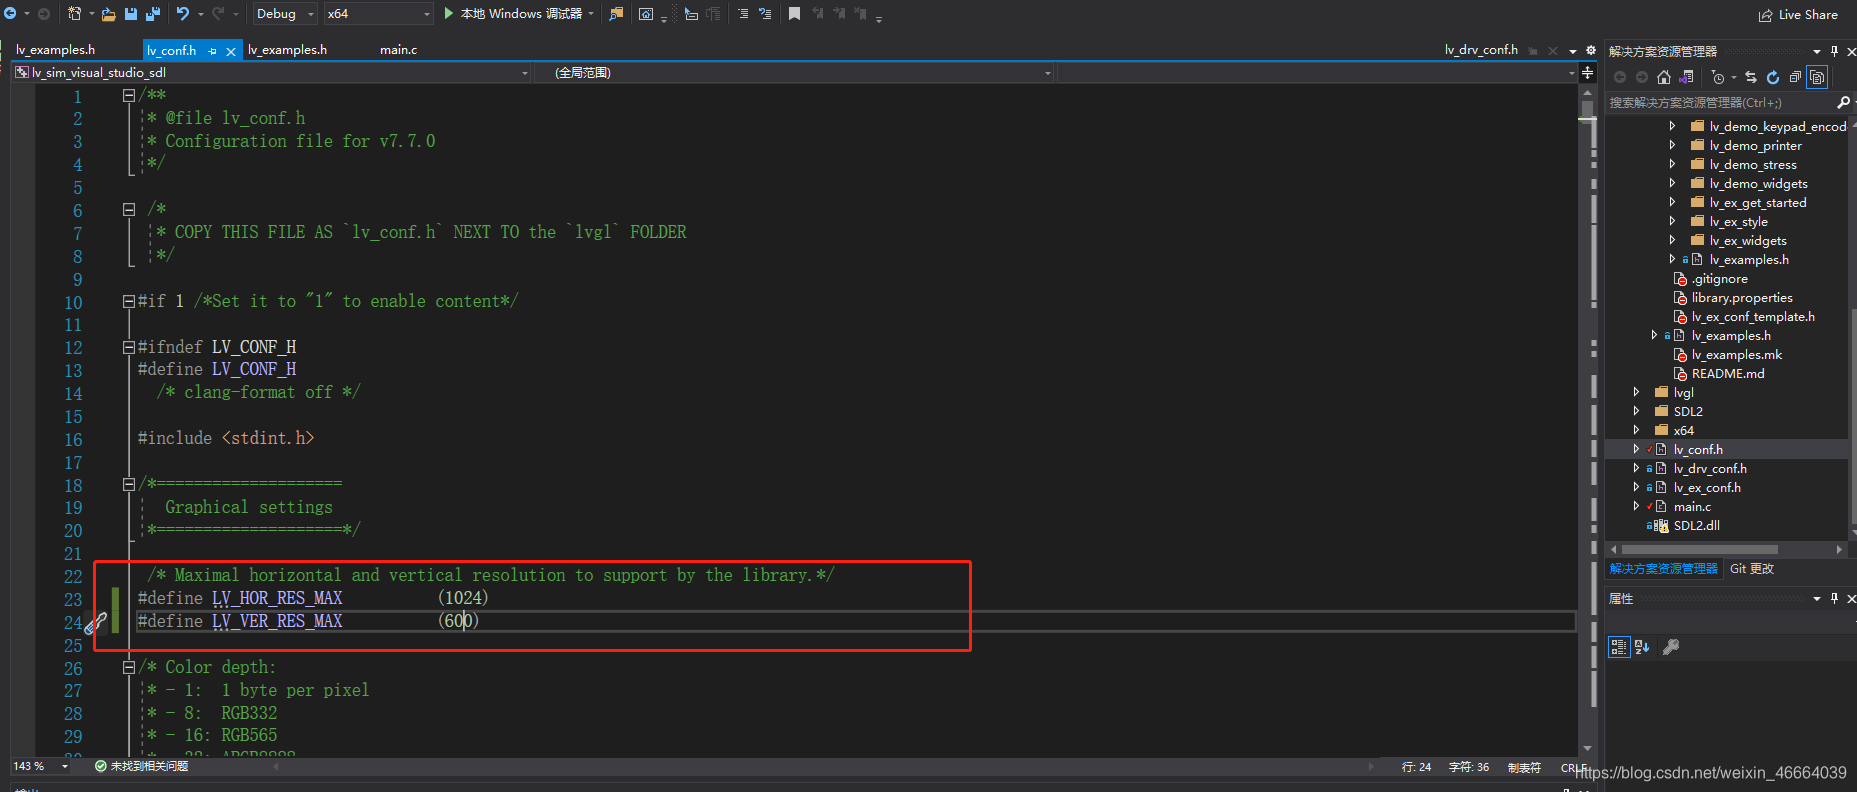This screenshot has height=792, width=1857.
Task: Click the Save All icon
Action: click(x=153, y=14)
